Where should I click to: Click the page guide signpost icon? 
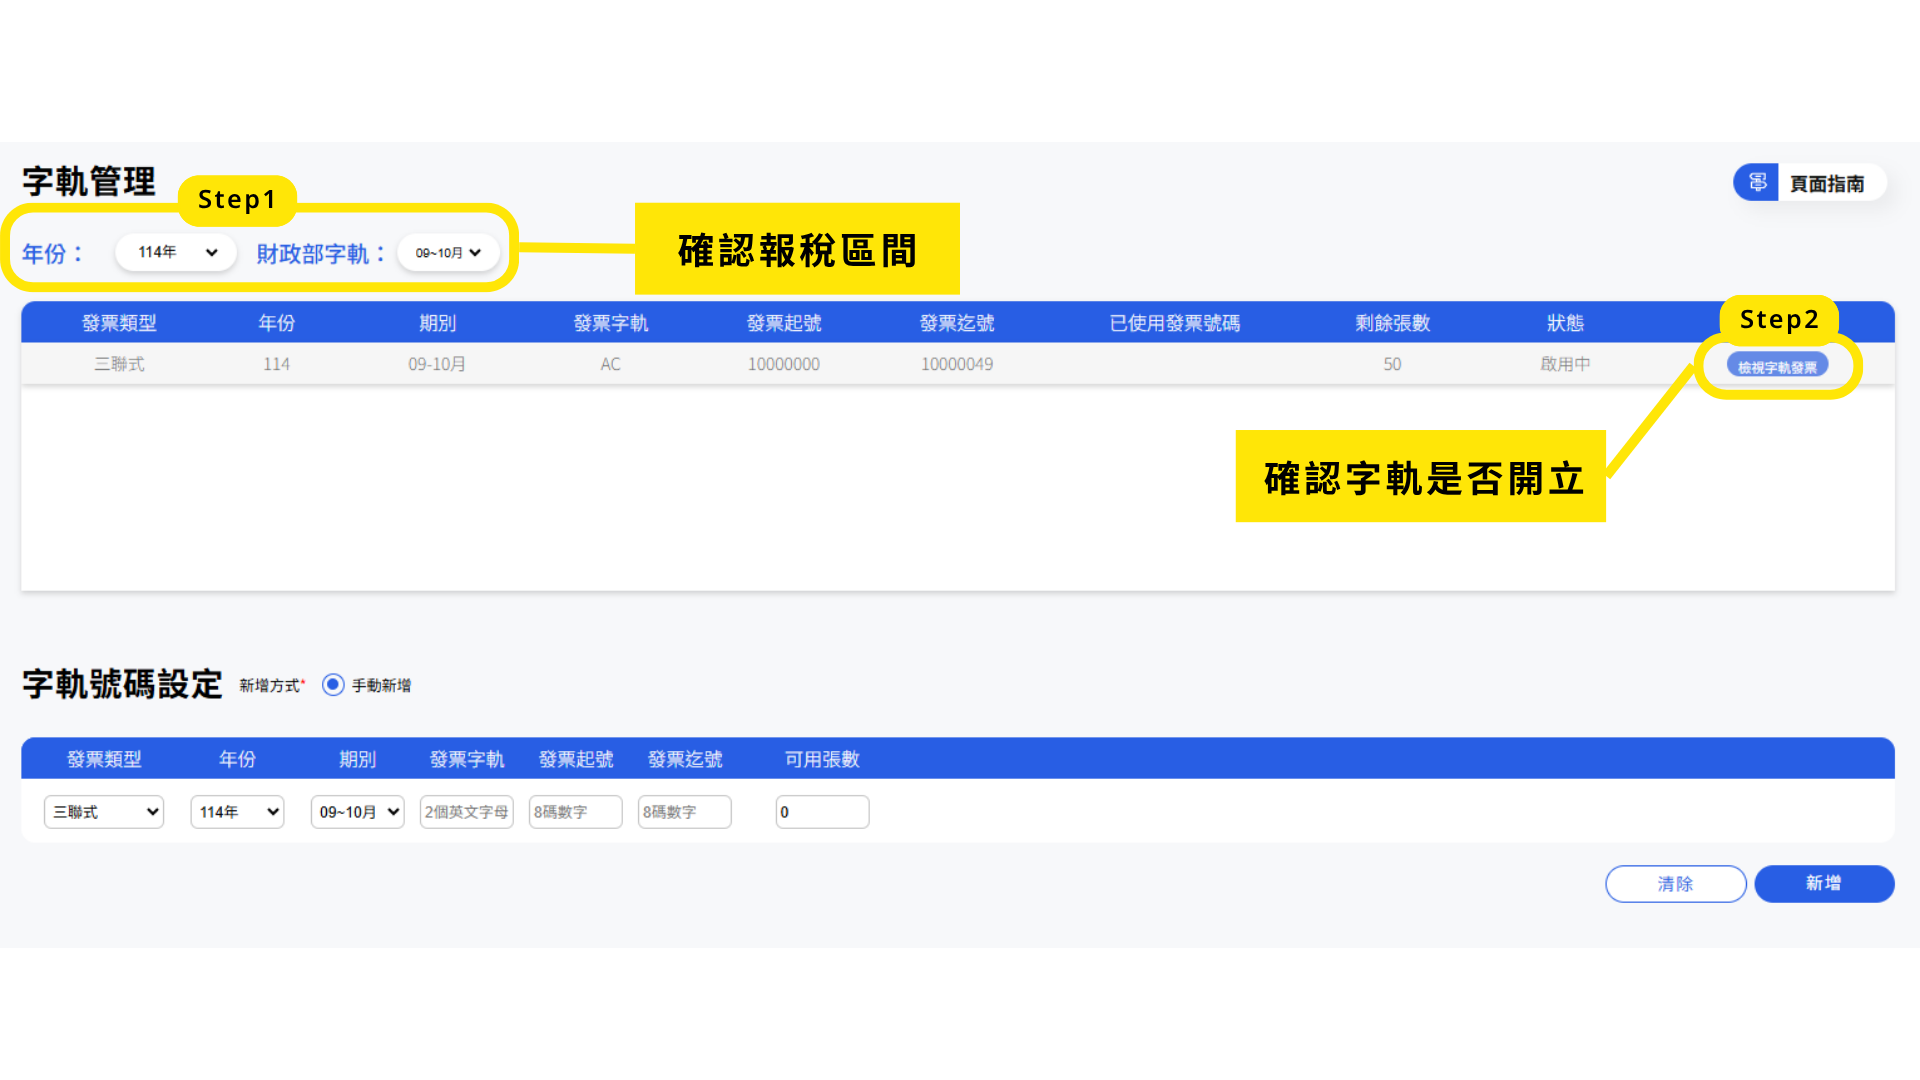click(x=1757, y=183)
